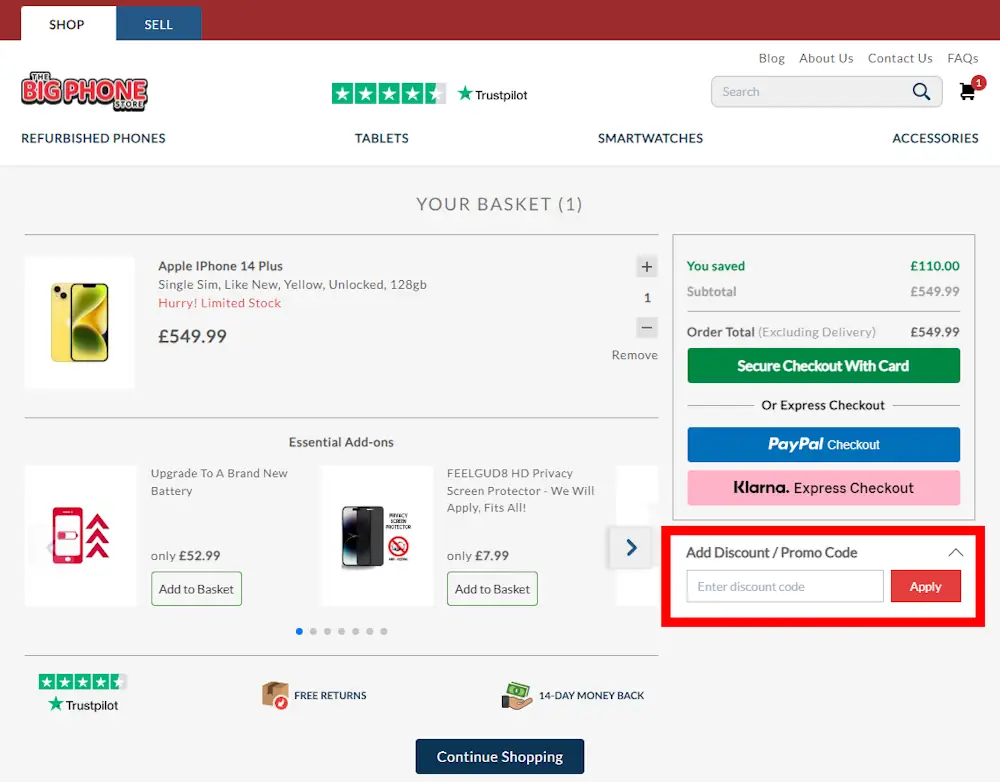Switch to the SHOP tab
The width and height of the screenshot is (1000, 782).
68,24
